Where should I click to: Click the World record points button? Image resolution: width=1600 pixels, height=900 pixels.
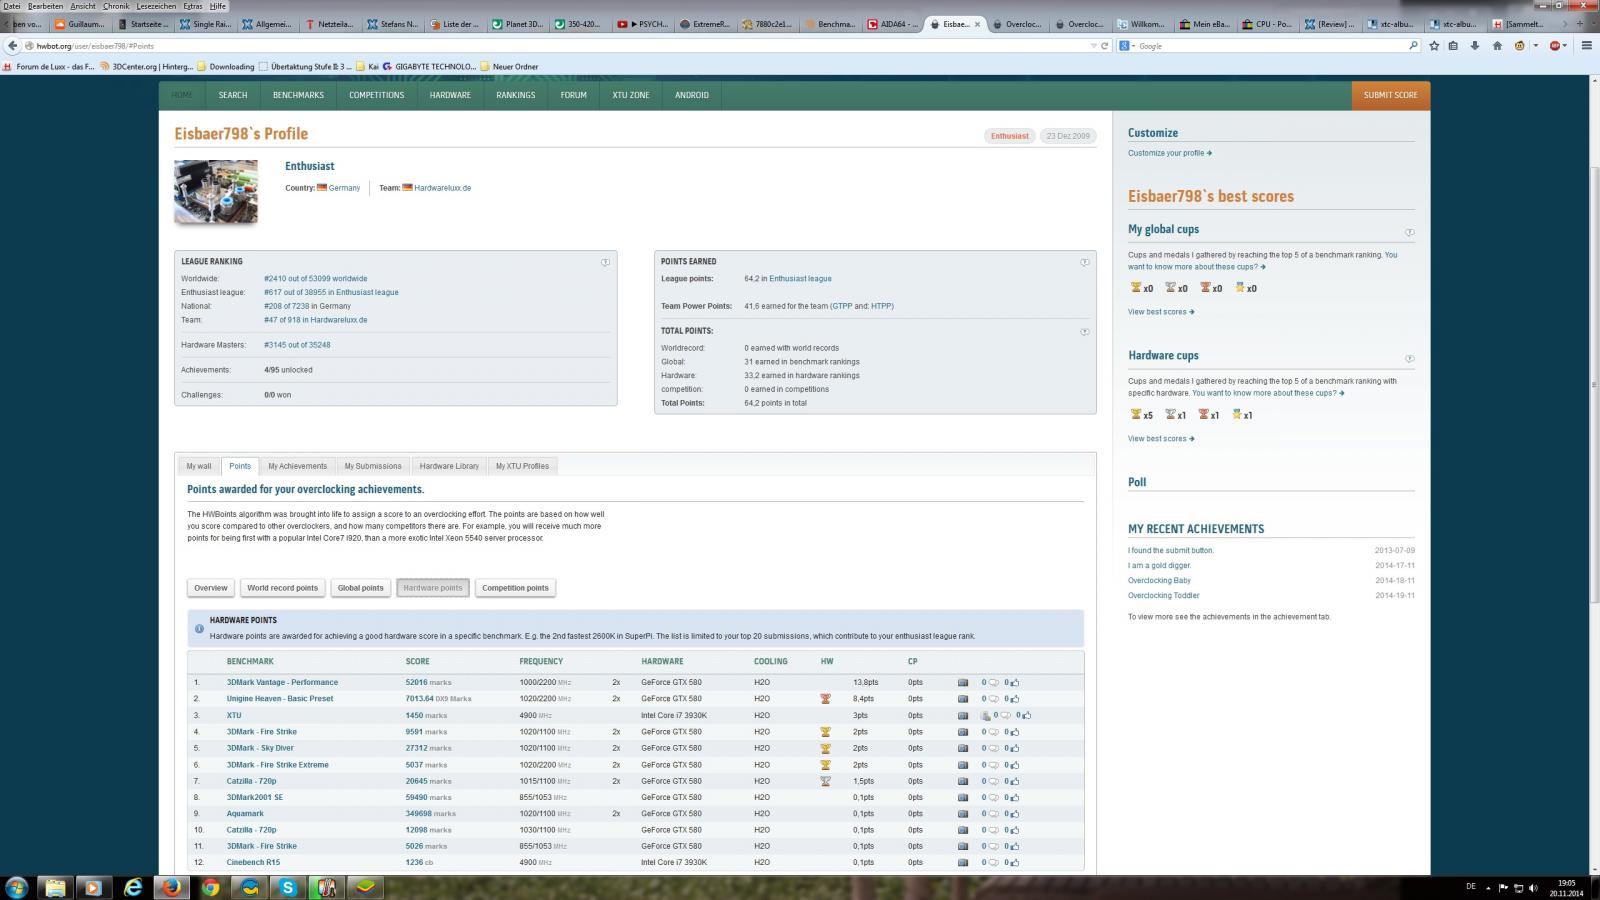click(283, 588)
